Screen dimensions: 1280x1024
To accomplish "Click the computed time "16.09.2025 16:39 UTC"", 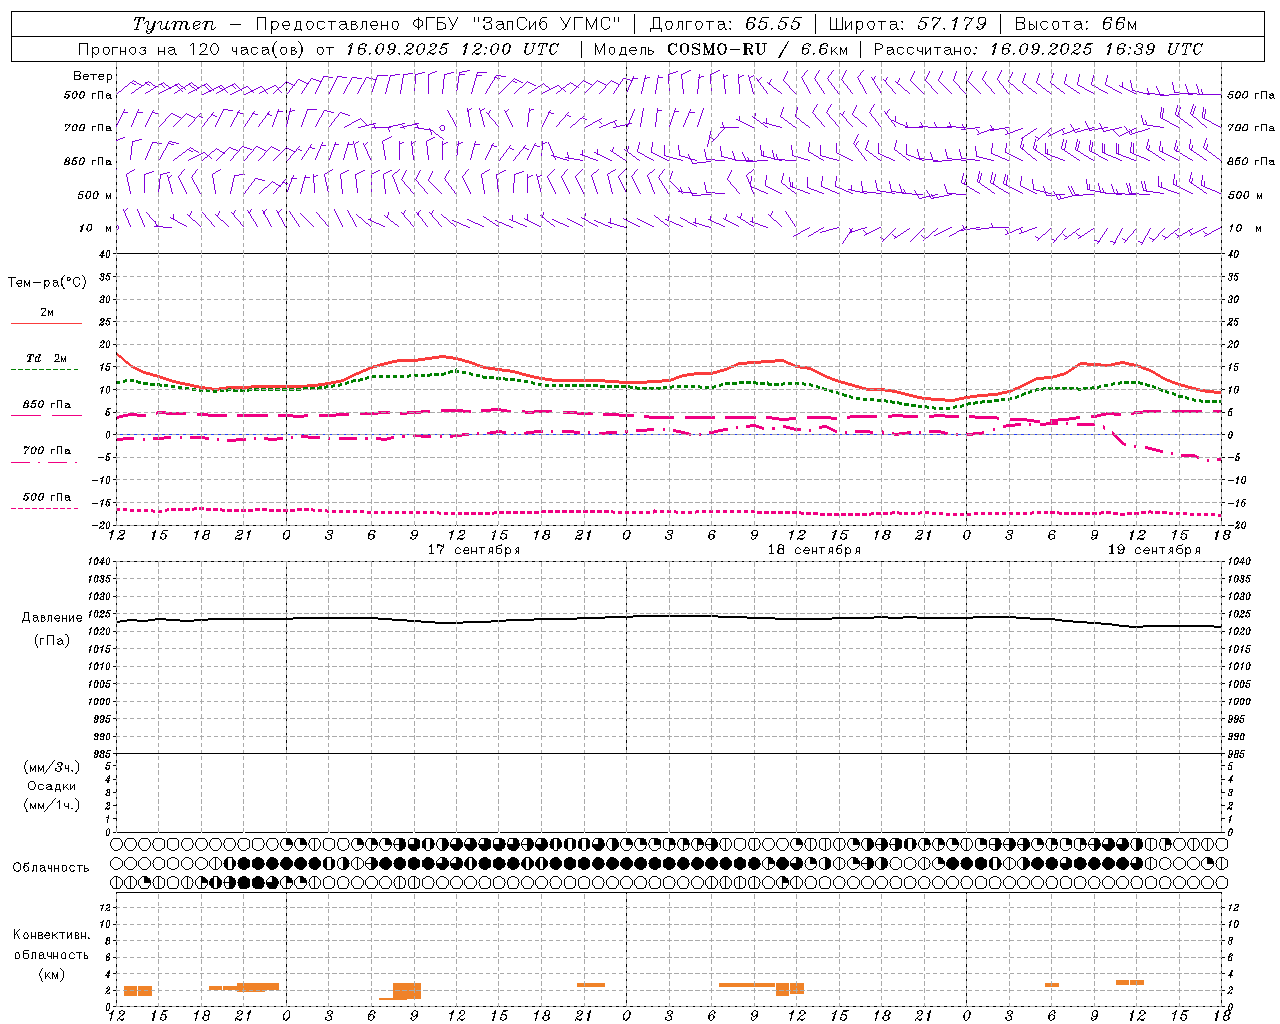I will 1096,49.
